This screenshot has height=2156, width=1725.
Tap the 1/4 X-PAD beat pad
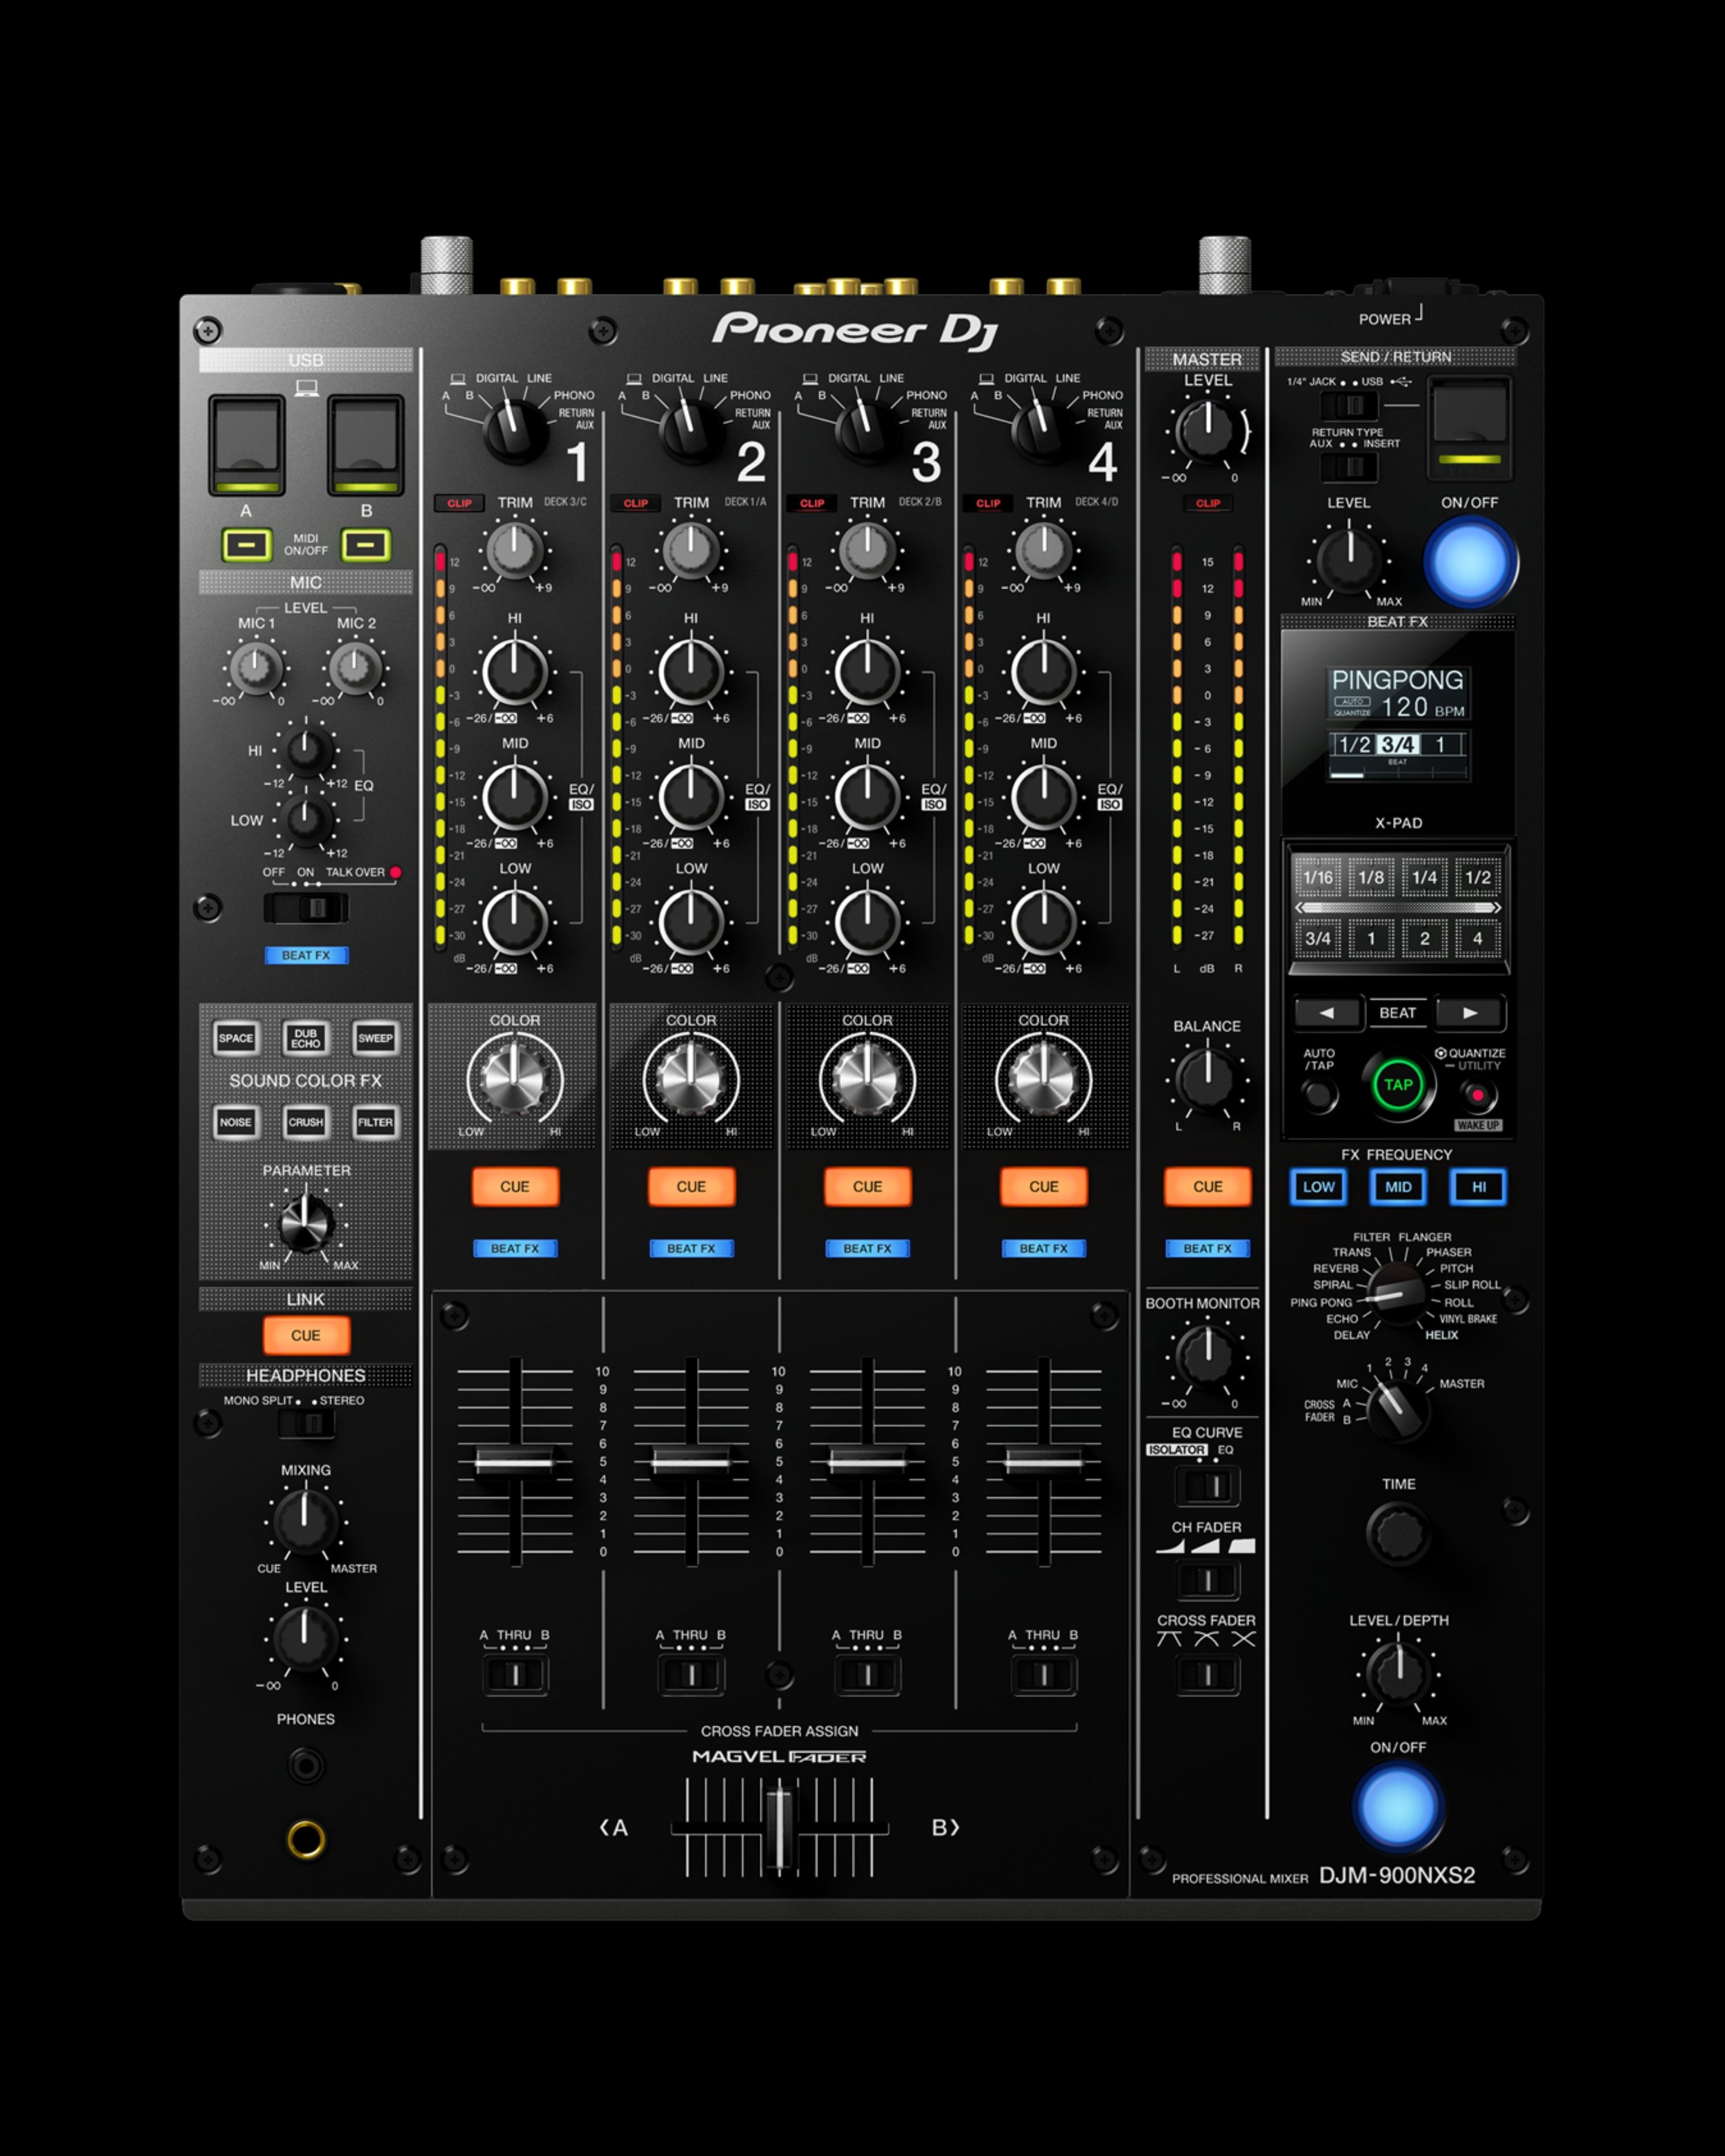[1424, 877]
